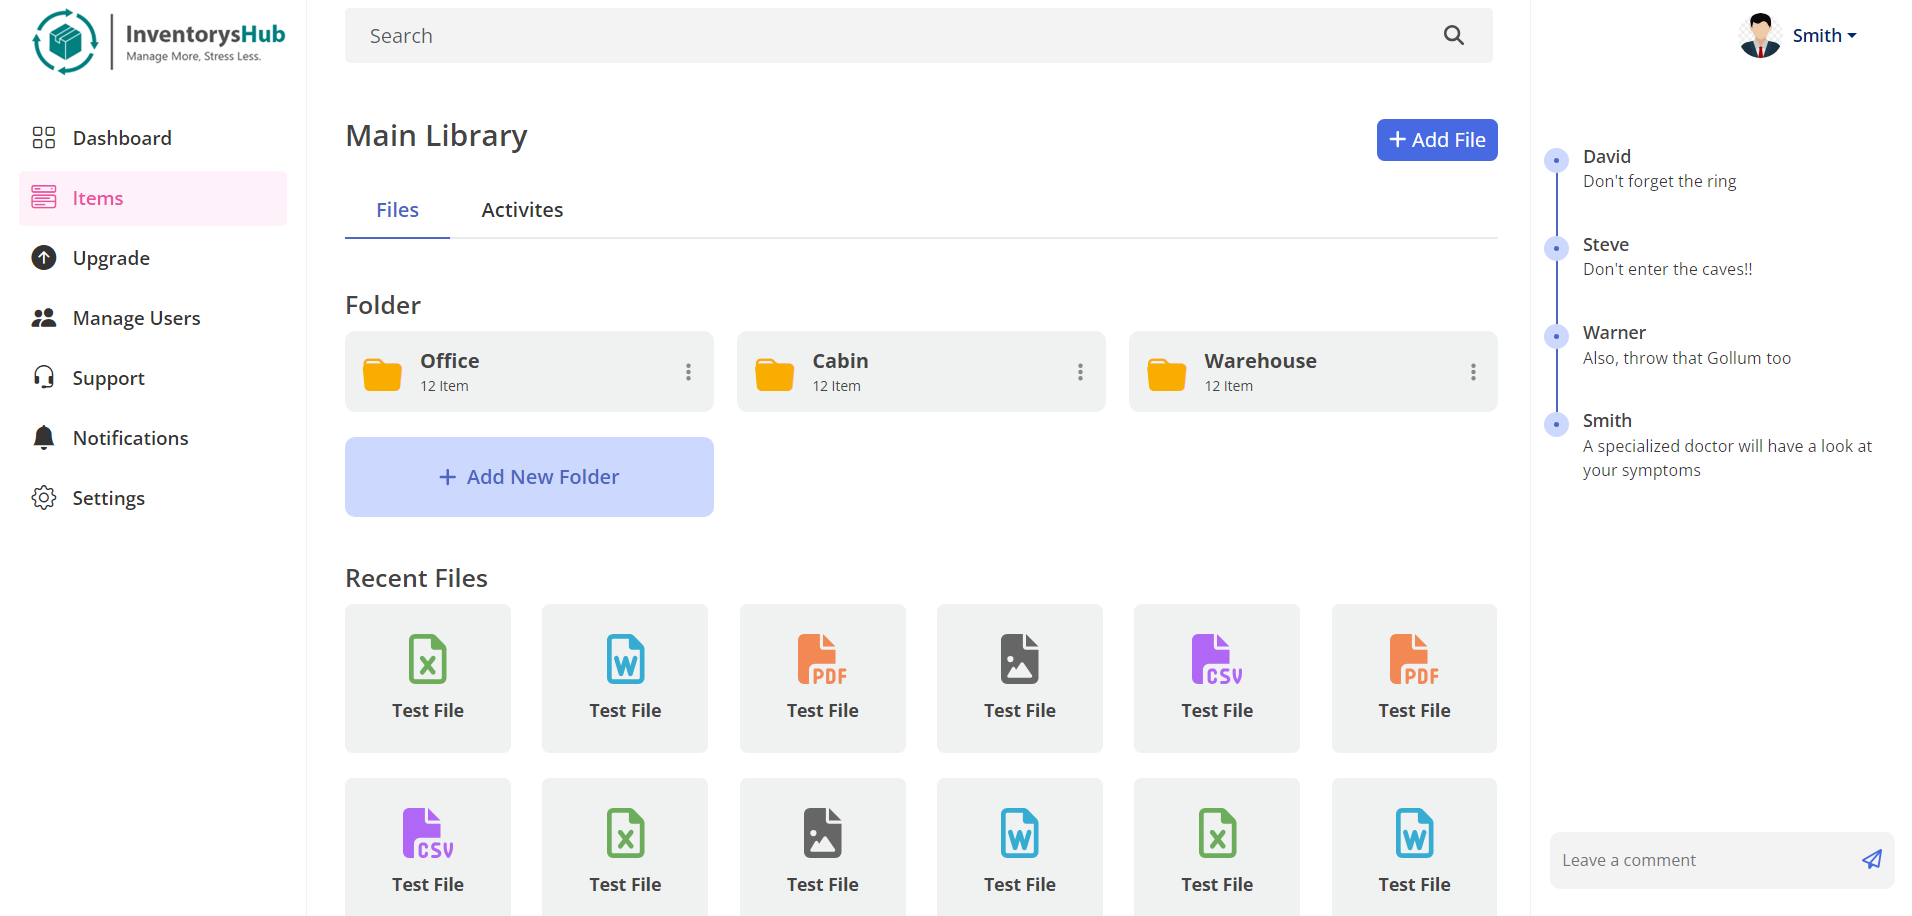Open second-row image Test File
1912x916 pixels.
pyautogui.click(x=823, y=847)
